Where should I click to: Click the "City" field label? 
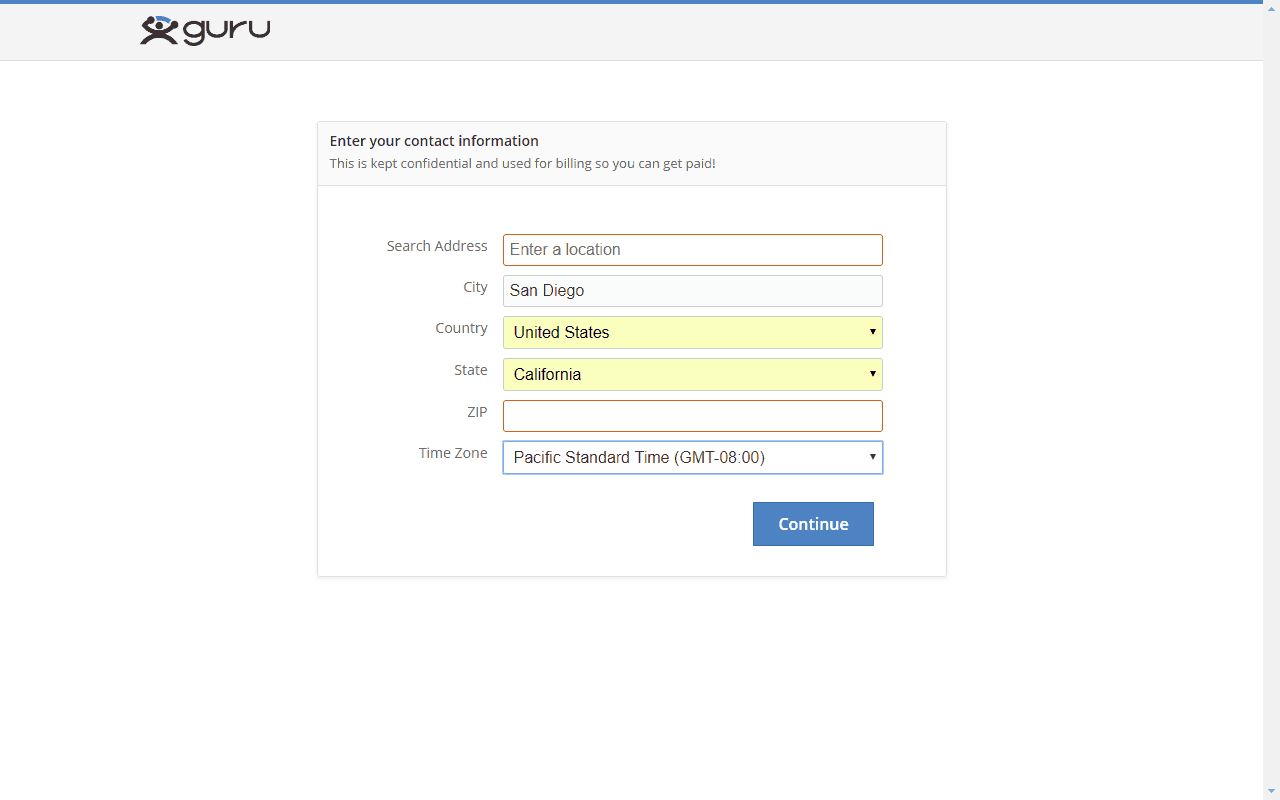tap(475, 287)
